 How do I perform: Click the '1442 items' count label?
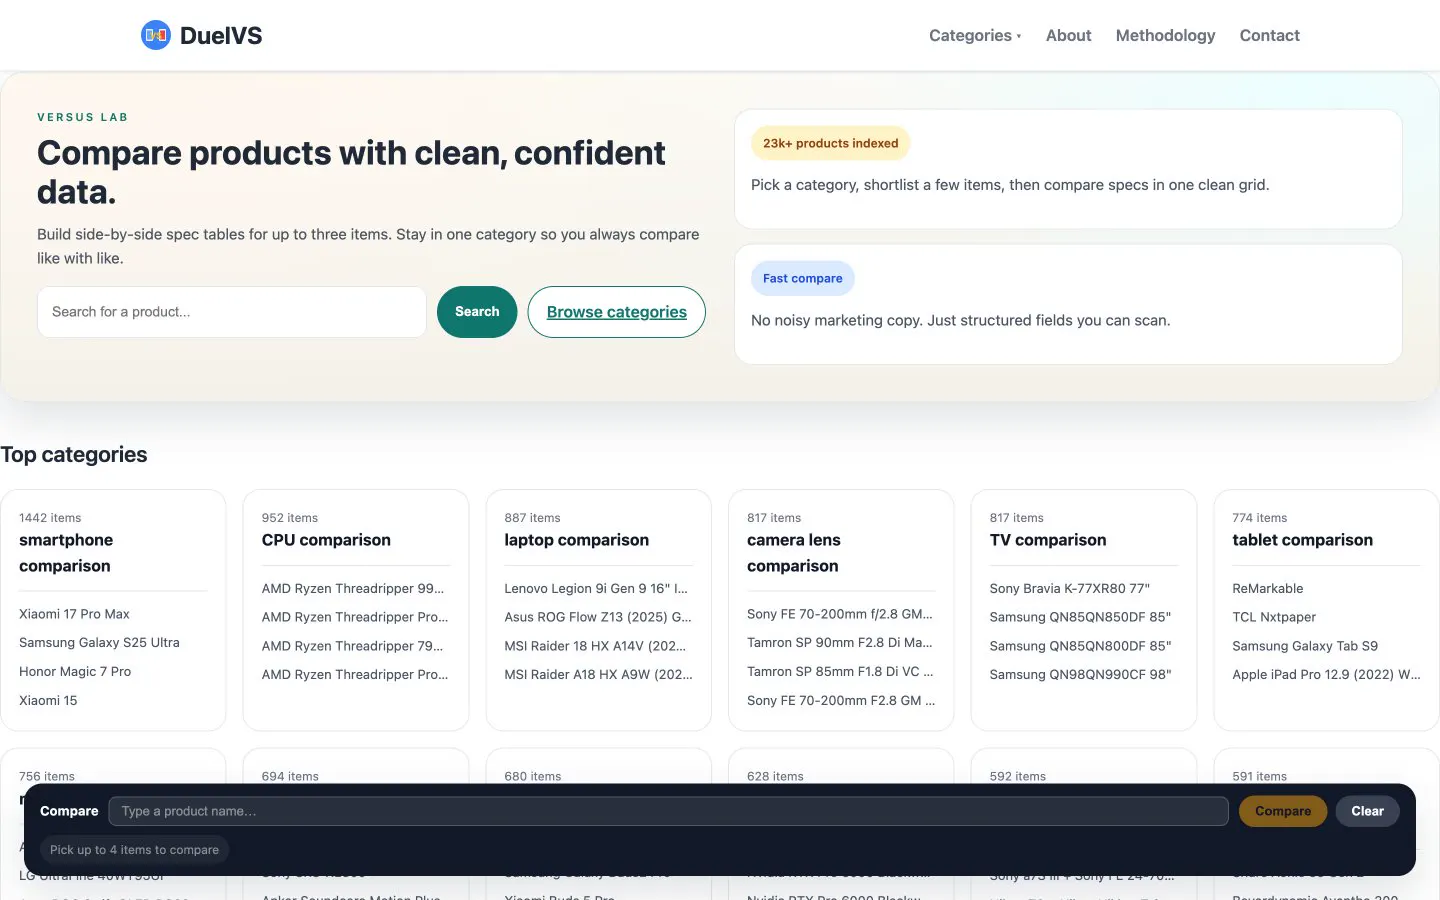50,518
